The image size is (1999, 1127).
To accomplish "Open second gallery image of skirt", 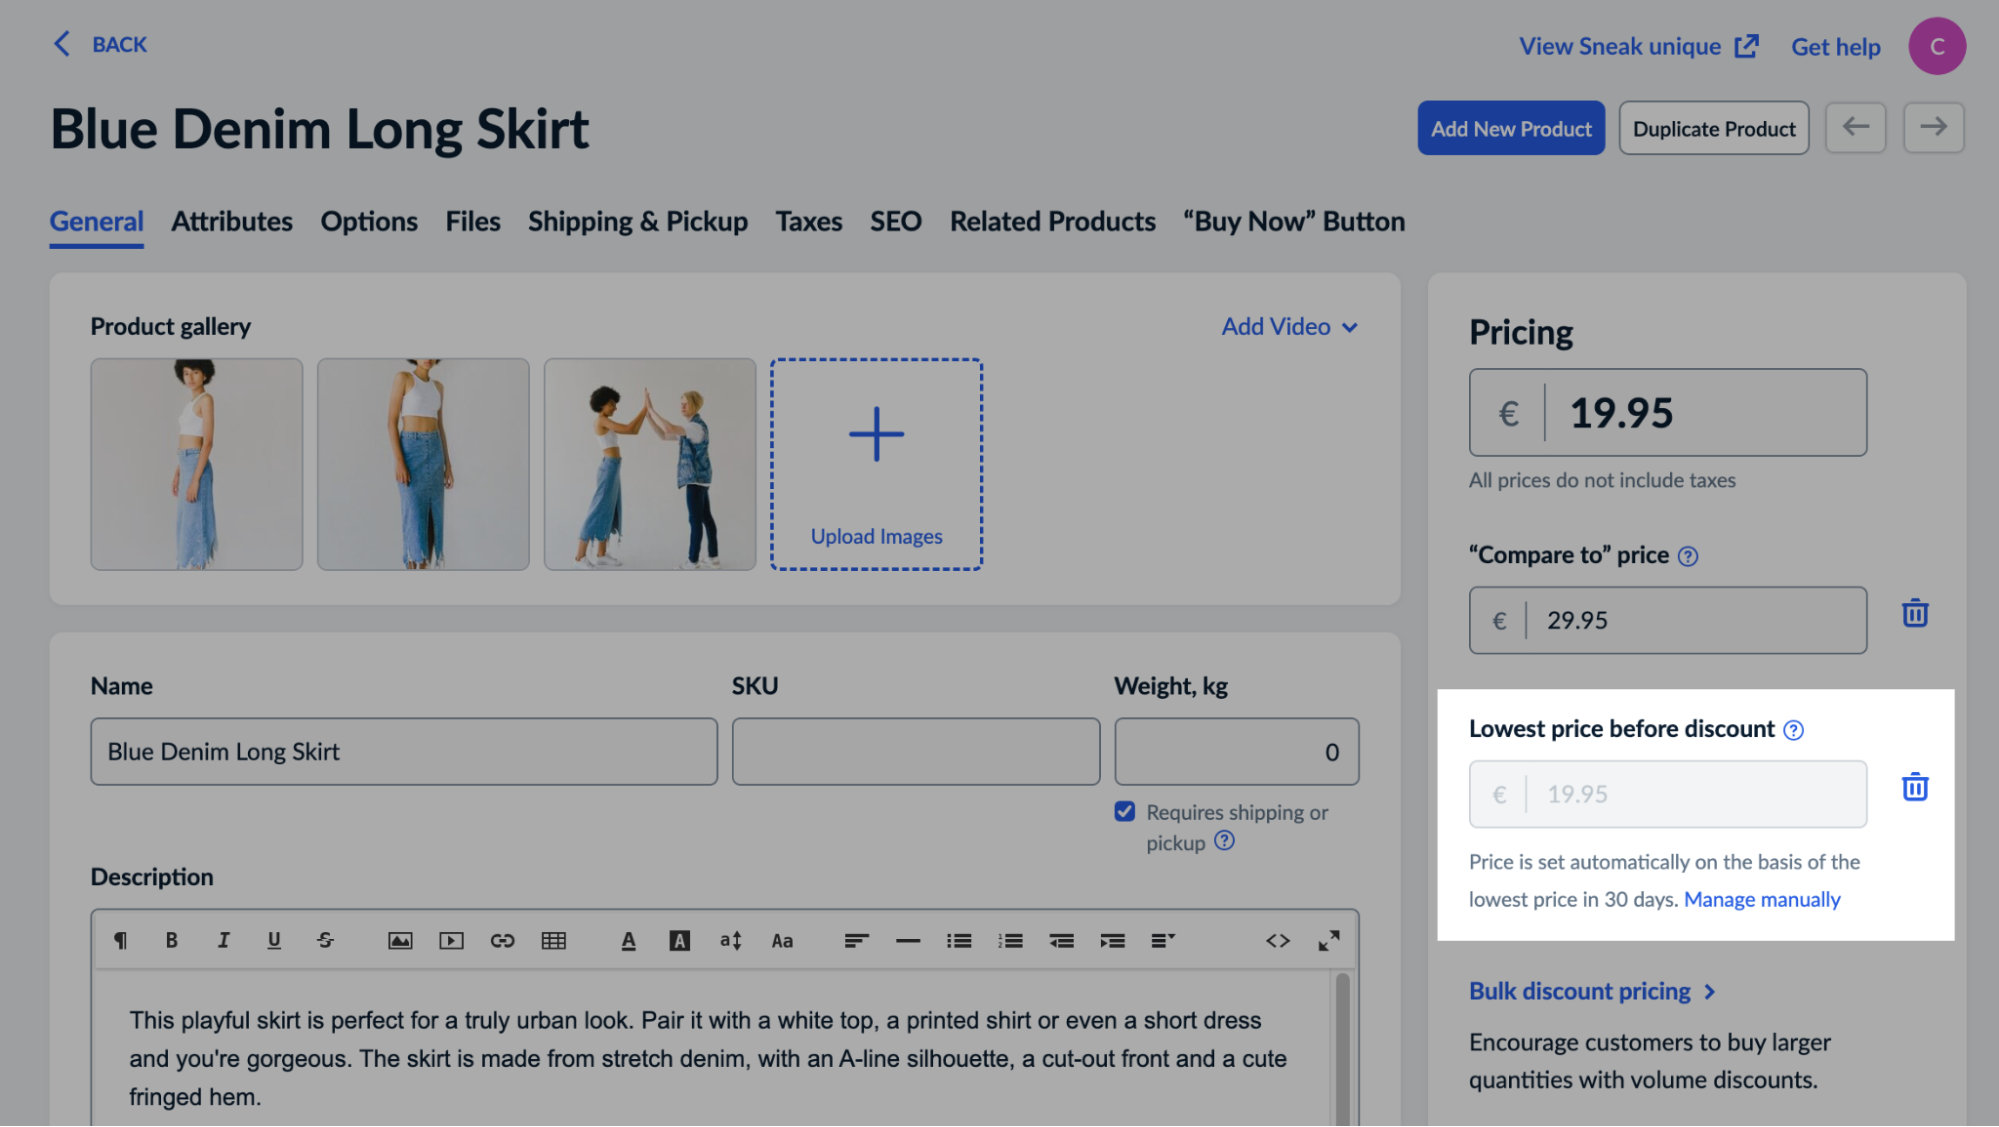I will pos(423,464).
